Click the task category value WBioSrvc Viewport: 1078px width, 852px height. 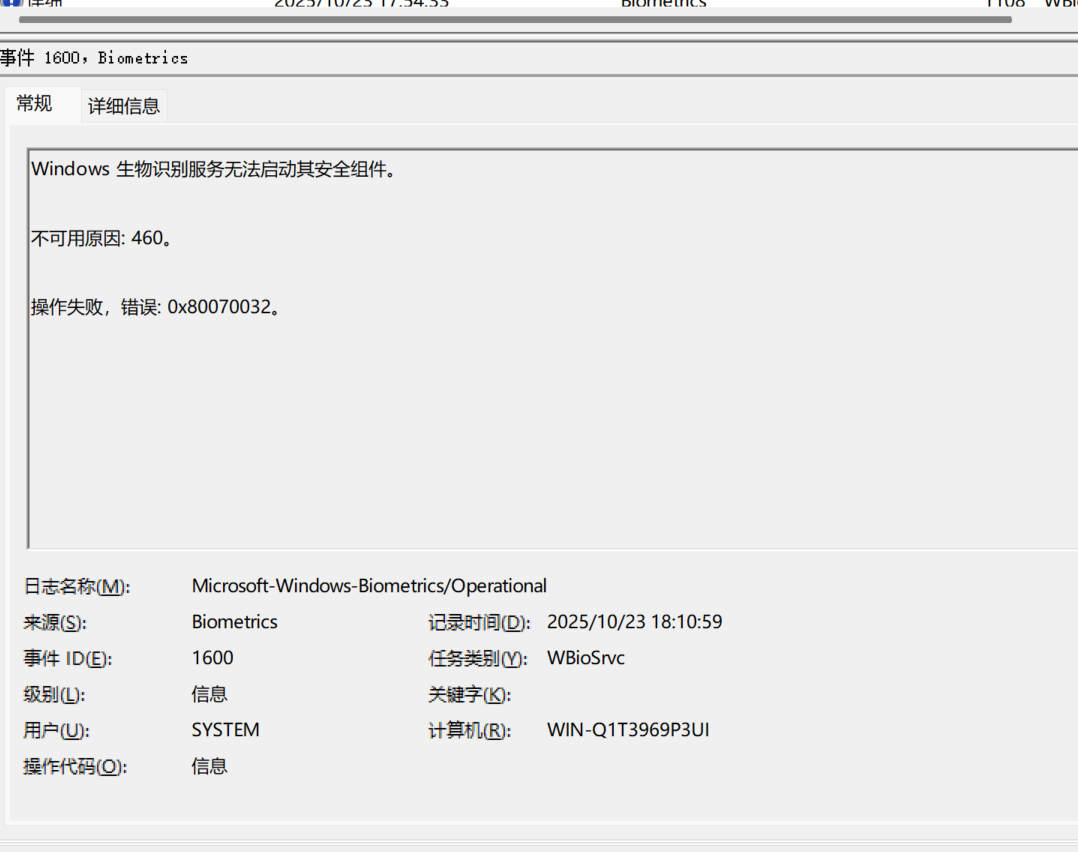click(x=586, y=658)
